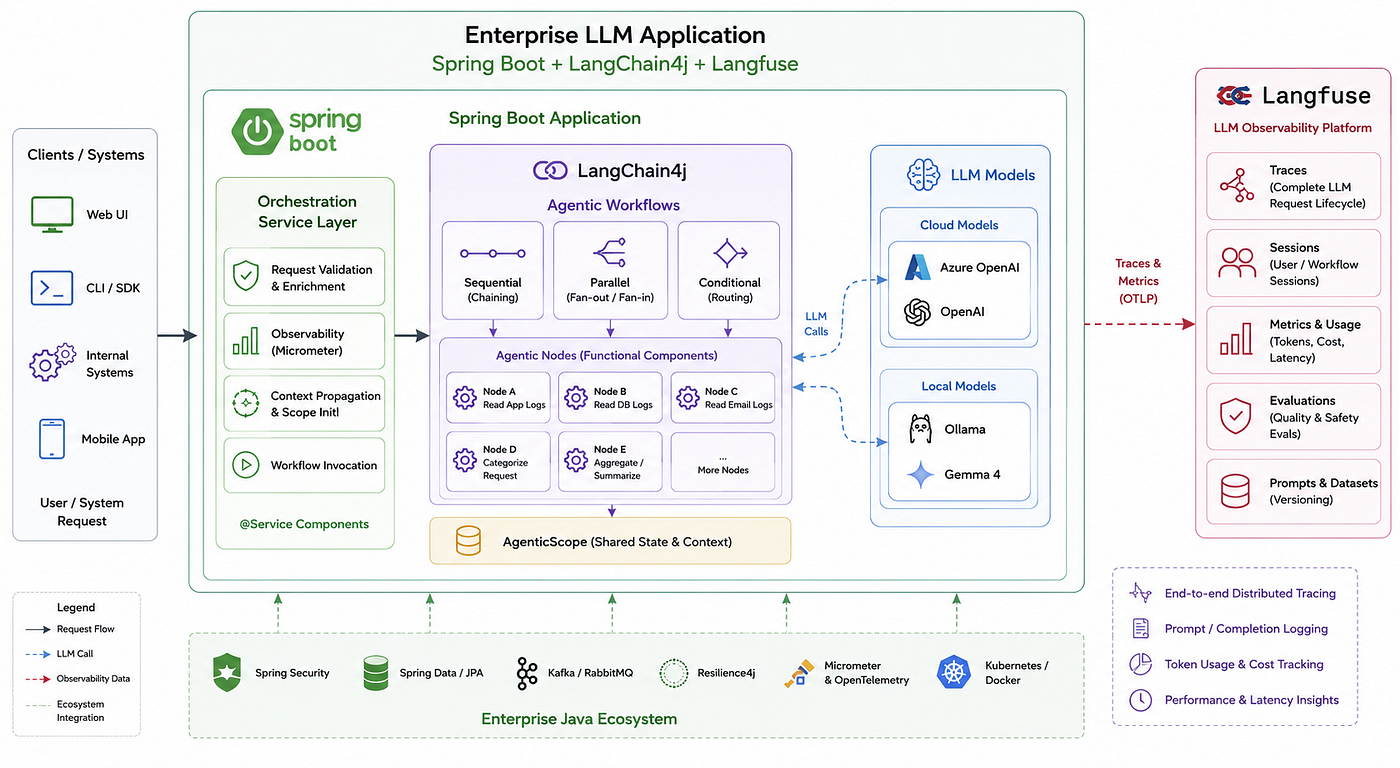Click the Node E gear icon
Screen dimensions: 1400x768
[x=575, y=460]
